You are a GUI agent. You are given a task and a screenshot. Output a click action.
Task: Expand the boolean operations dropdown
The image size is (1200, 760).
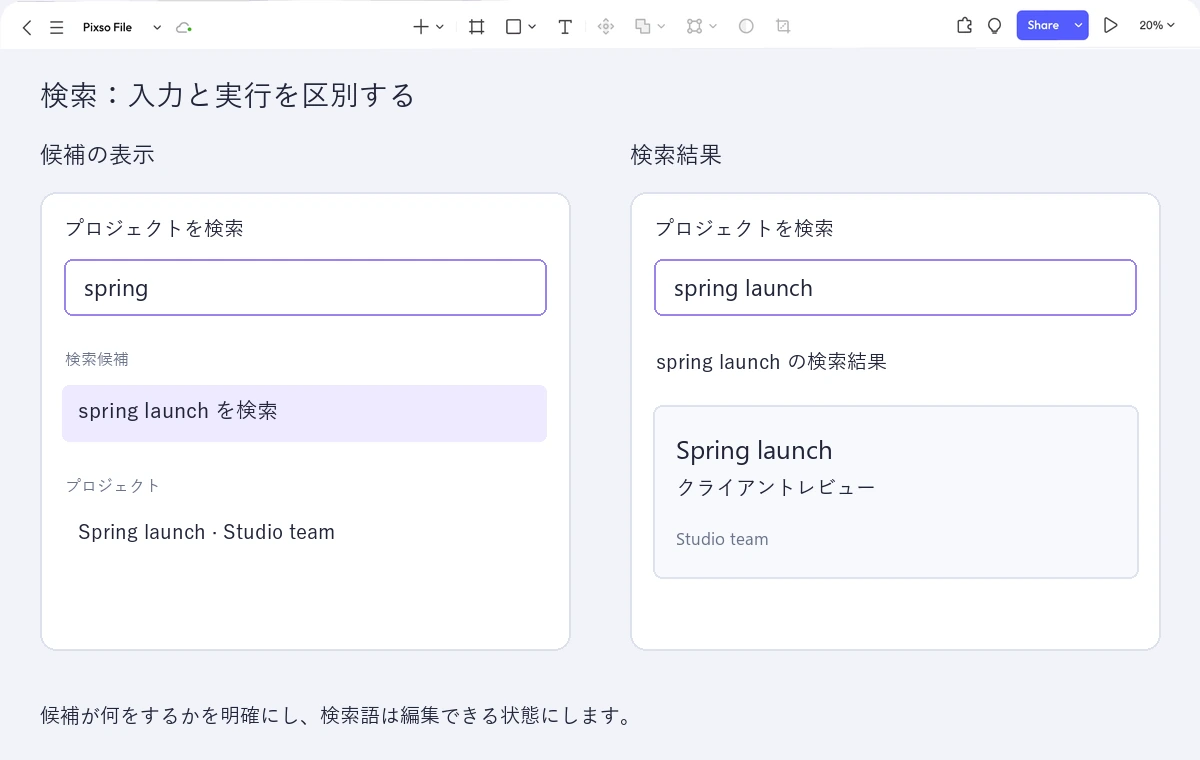(x=662, y=27)
